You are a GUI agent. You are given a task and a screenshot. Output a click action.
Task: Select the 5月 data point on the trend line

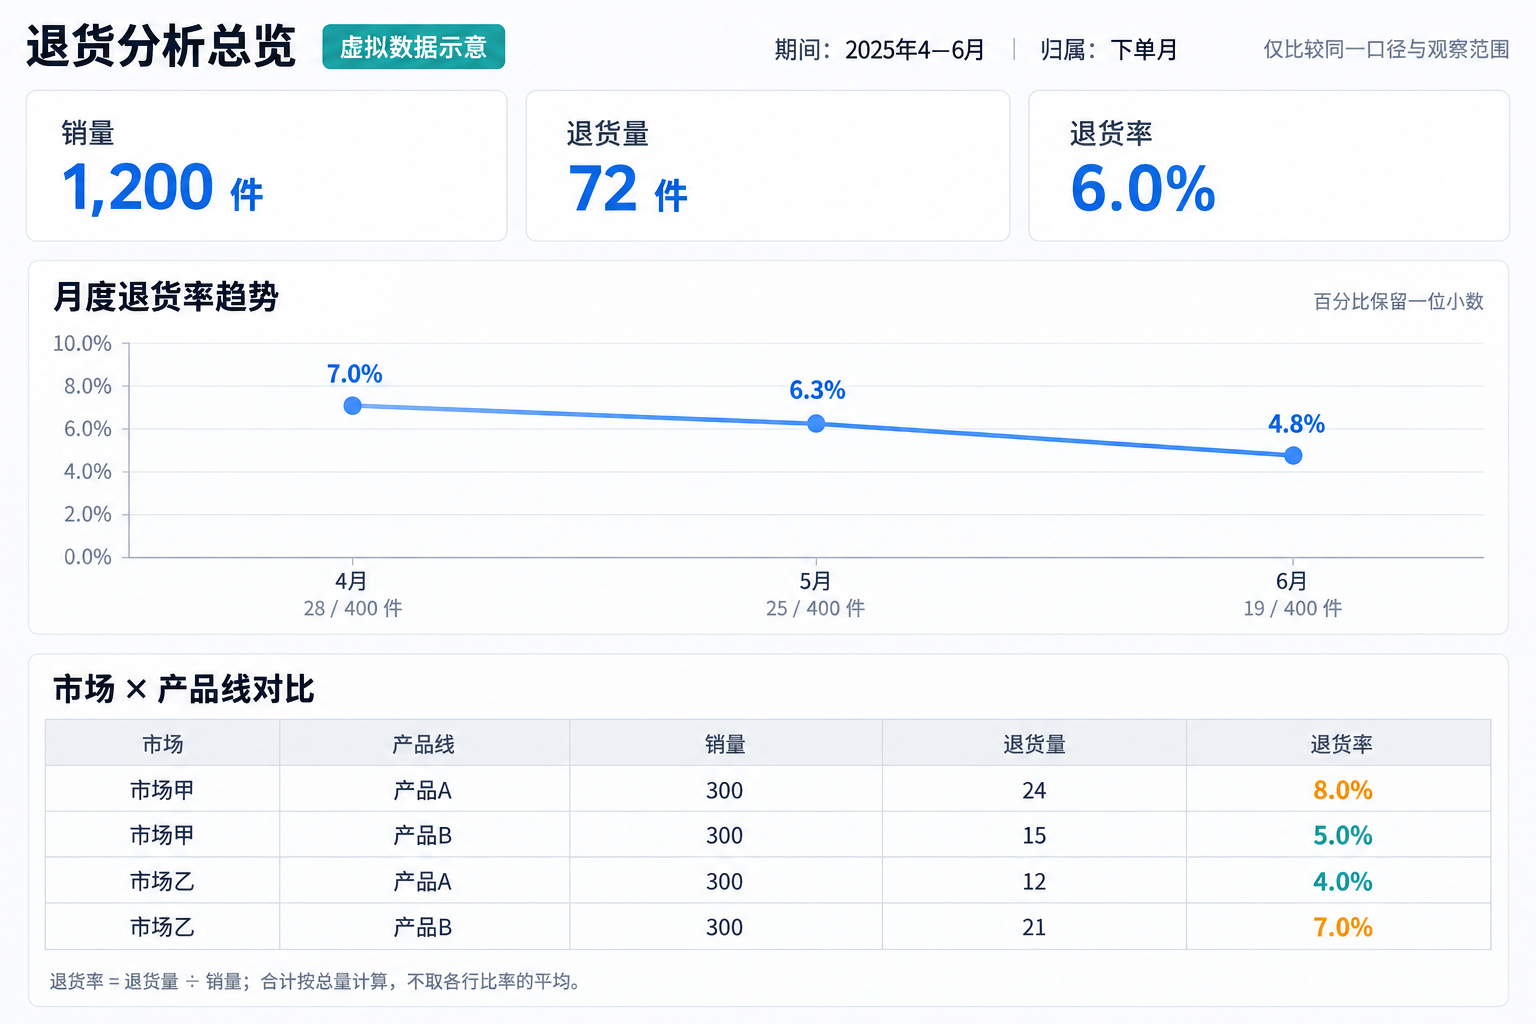(816, 424)
